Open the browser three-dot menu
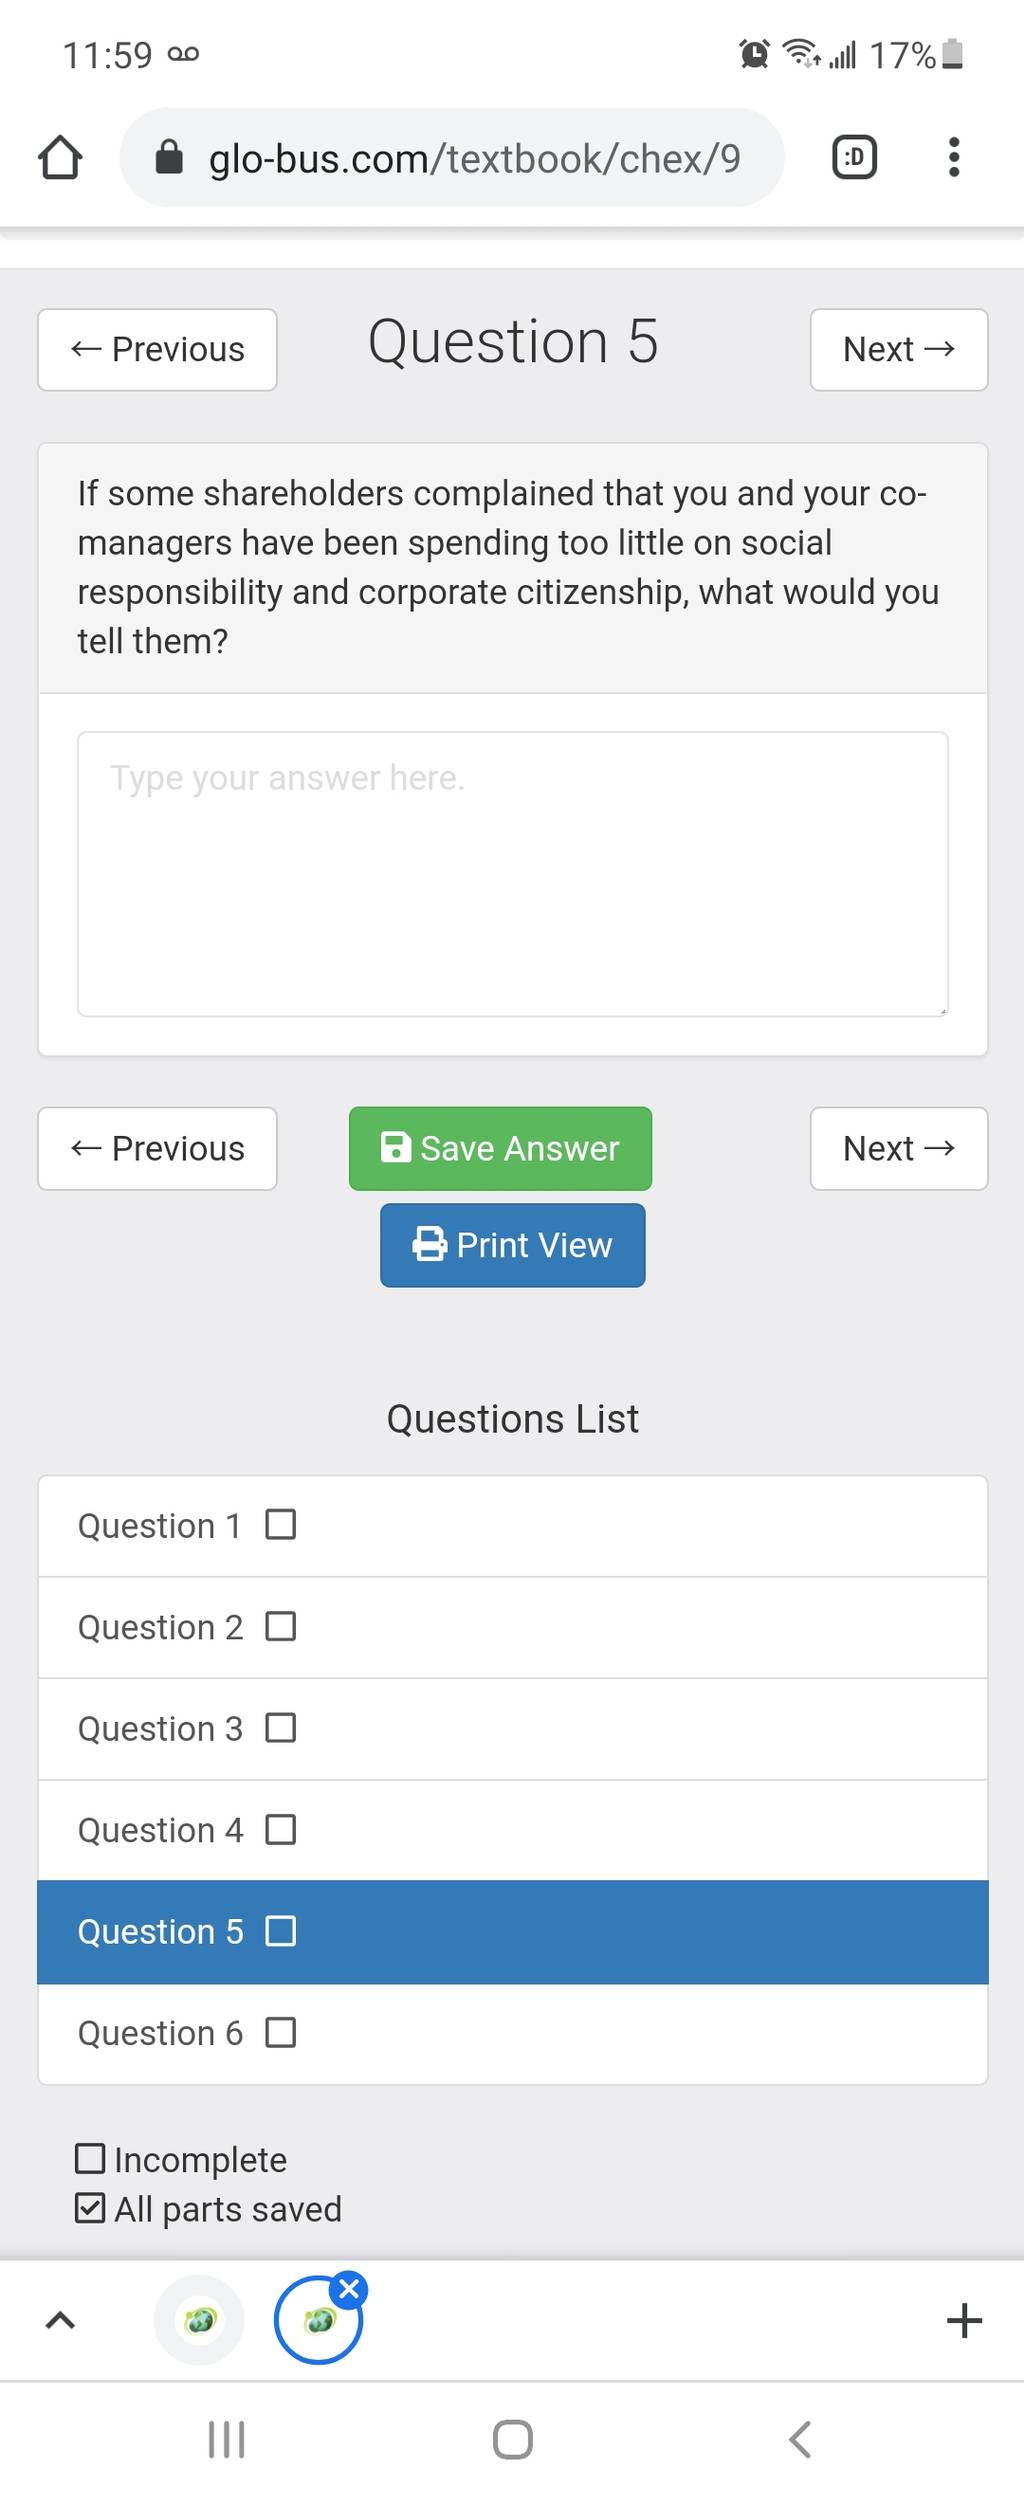Screen dimensions: 1024x2499 point(954,157)
